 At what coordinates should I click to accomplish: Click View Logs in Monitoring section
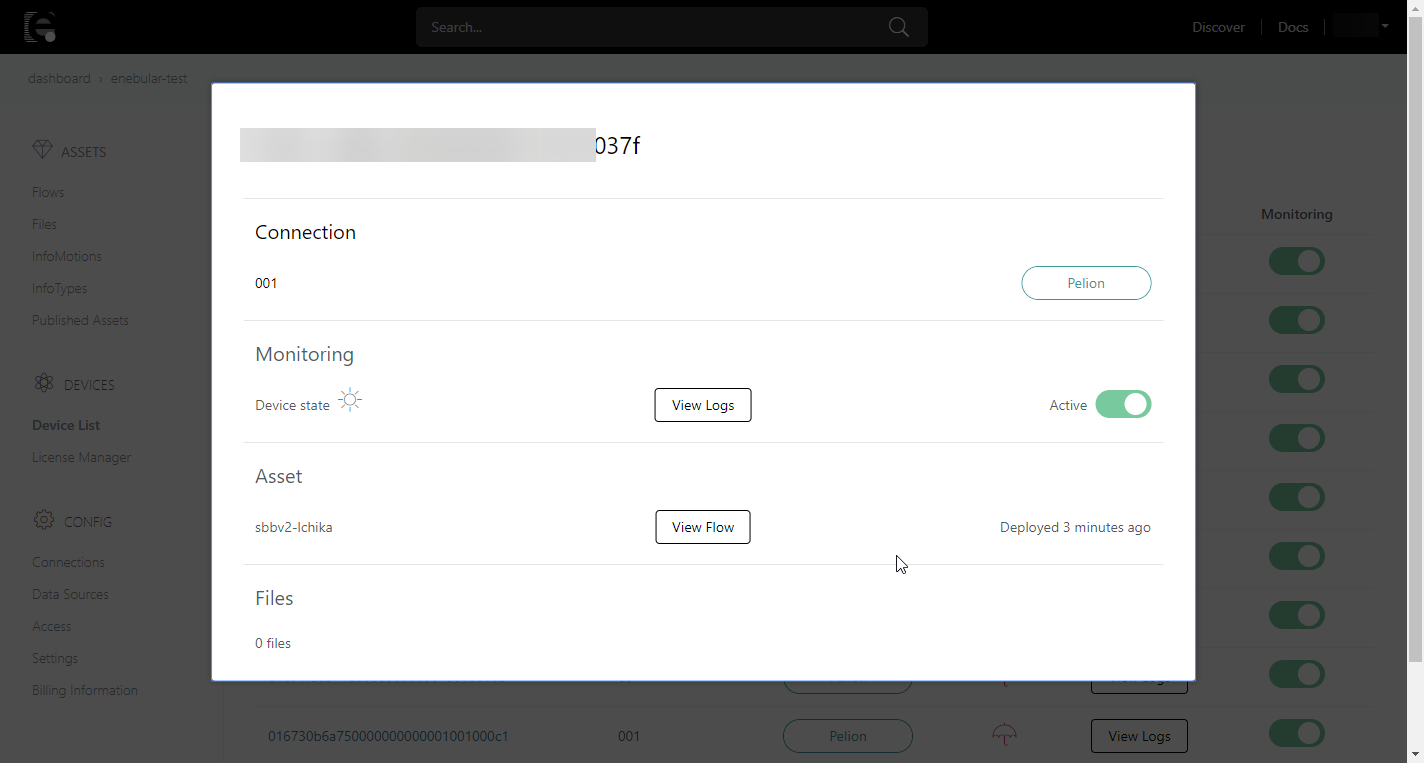702,405
